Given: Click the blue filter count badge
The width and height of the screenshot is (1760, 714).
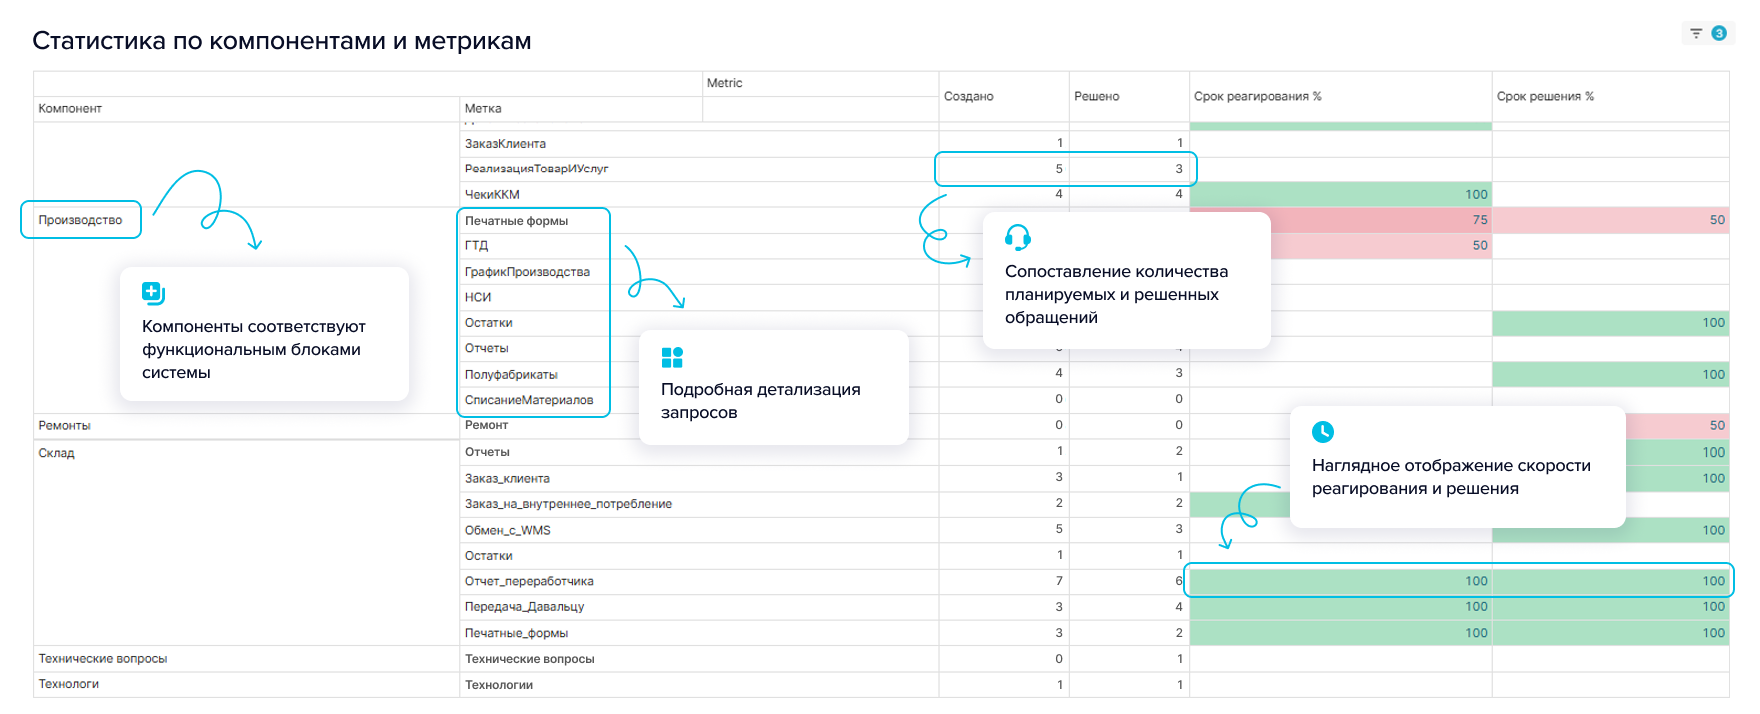Looking at the screenshot, I should (1719, 34).
